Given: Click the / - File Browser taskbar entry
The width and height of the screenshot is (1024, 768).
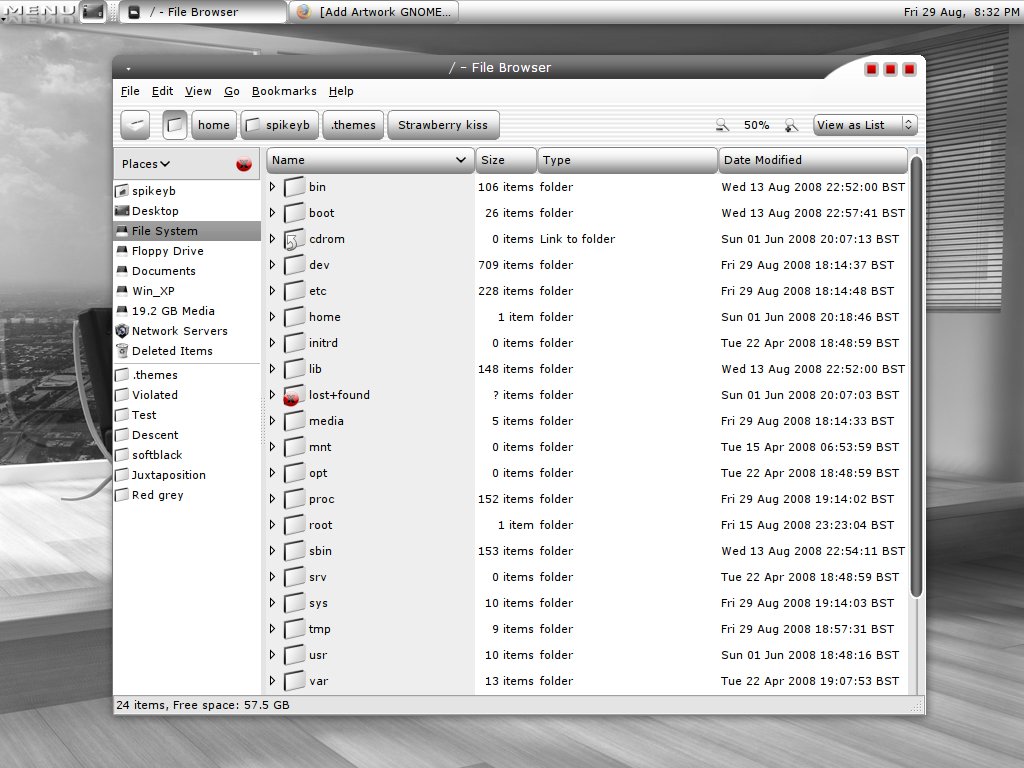Looking at the screenshot, I should tap(202, 12).
